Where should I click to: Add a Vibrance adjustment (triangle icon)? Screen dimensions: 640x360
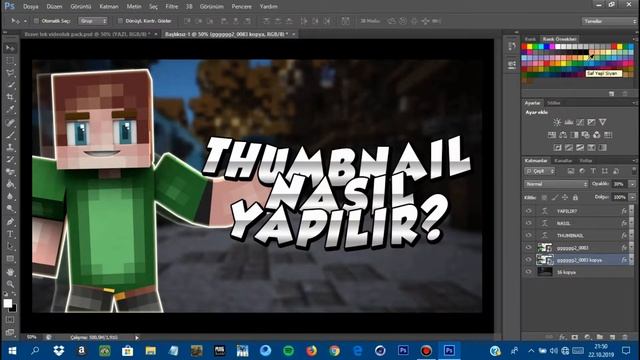tap(602, 122)
